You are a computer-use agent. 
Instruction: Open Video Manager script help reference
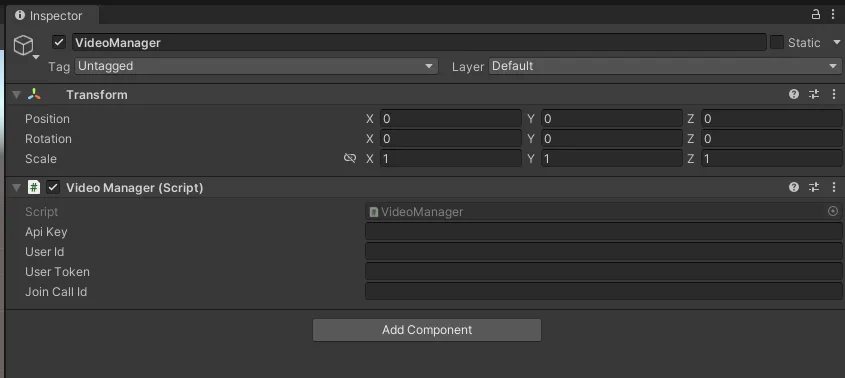click(794, 187)
